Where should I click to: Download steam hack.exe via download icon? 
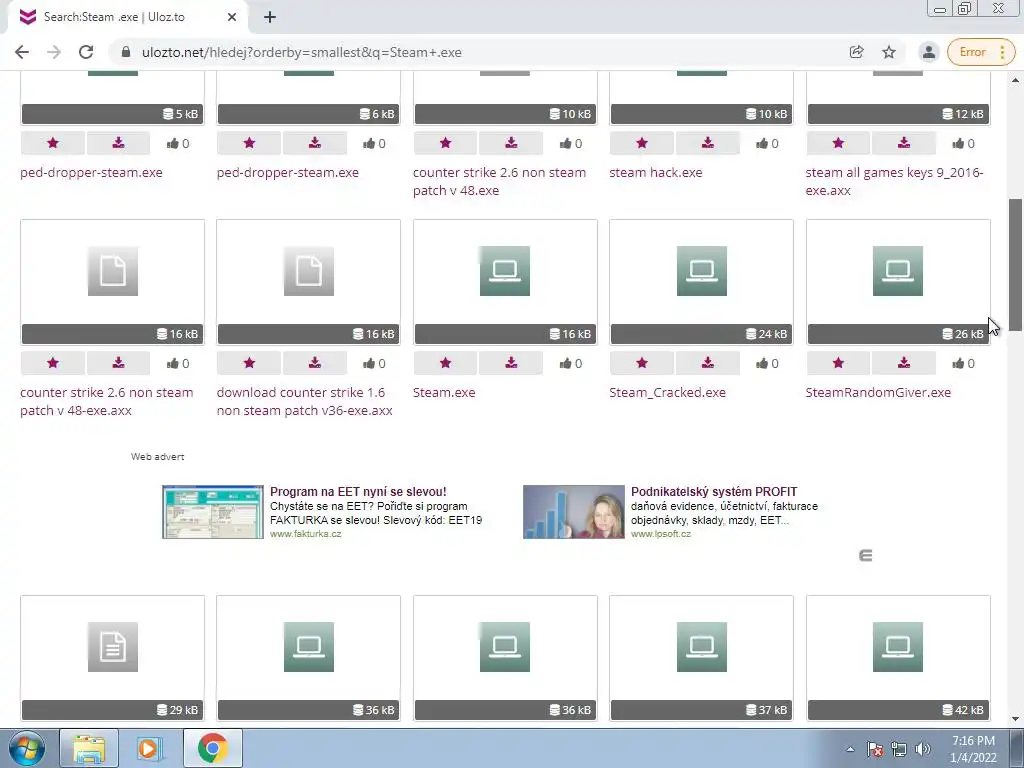[x=707, y=143]
